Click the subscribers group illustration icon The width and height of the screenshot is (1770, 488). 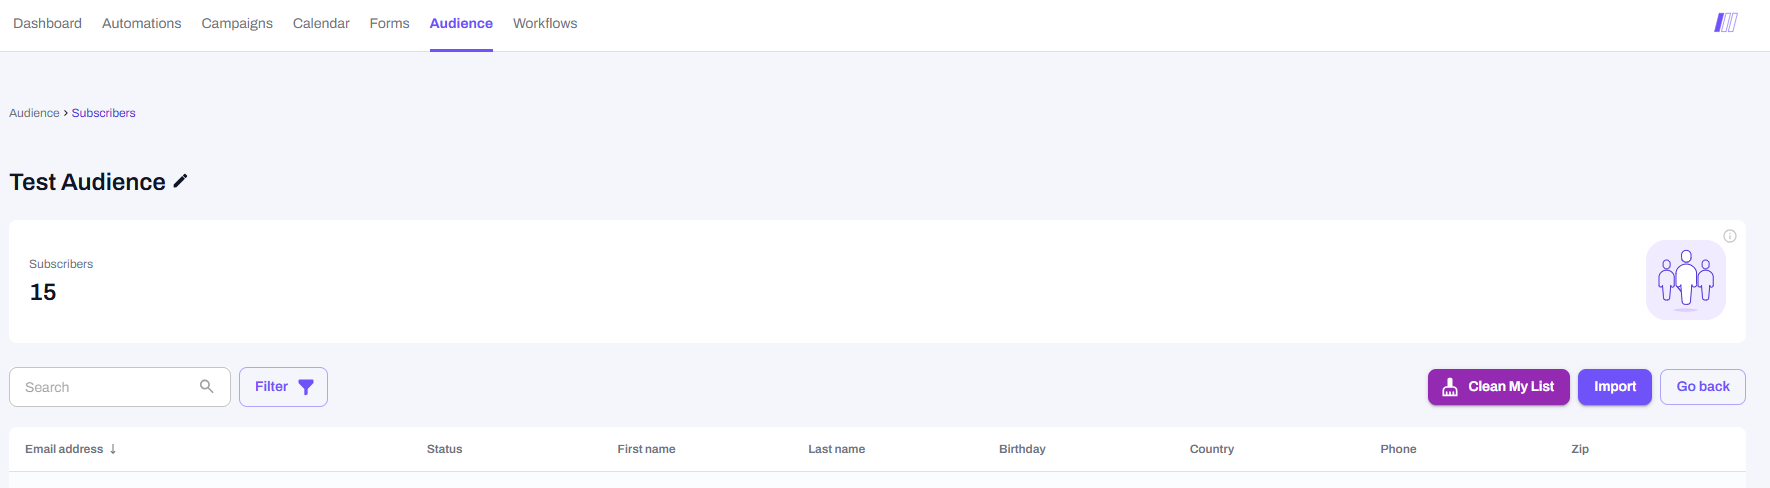point(1685,279)
